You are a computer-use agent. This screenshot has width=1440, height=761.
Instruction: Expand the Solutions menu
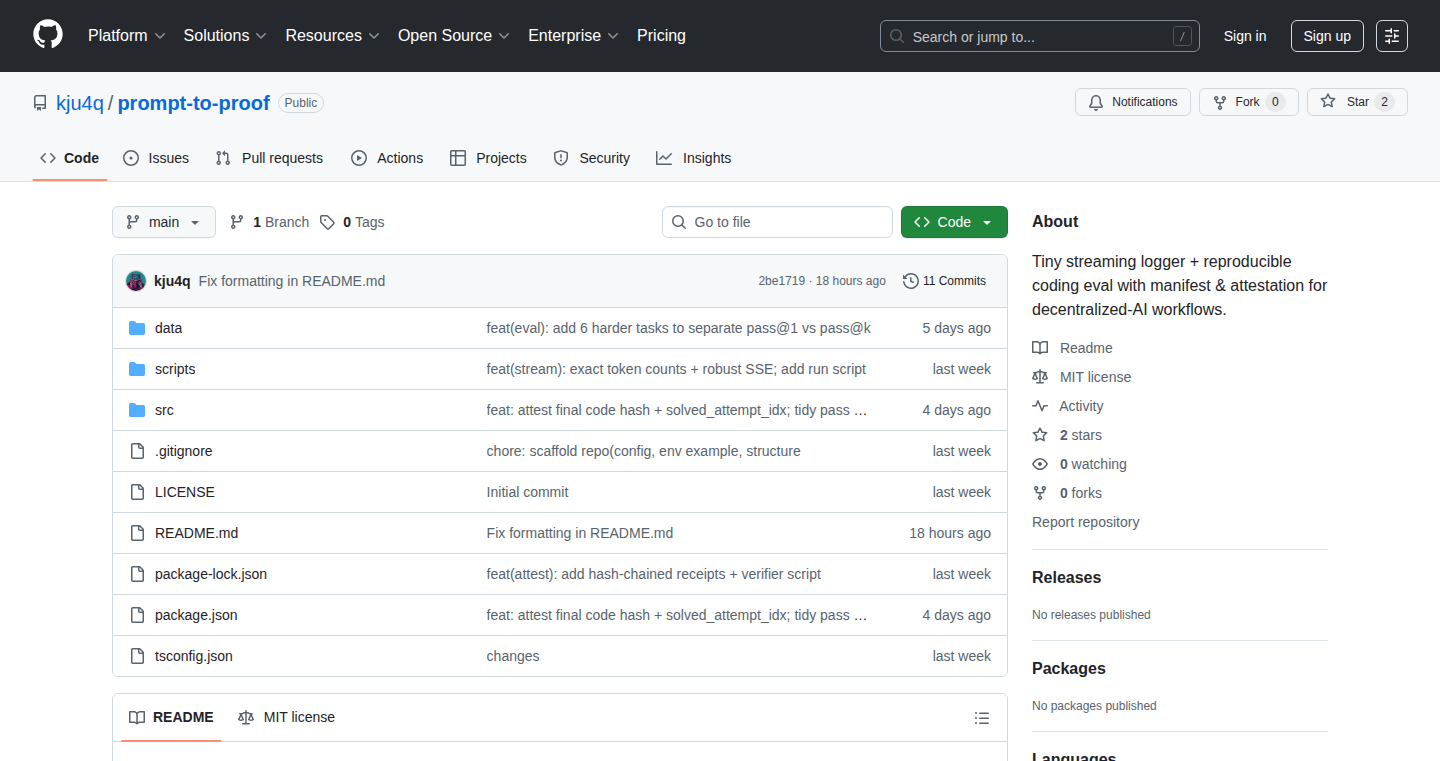click(225, 35)
